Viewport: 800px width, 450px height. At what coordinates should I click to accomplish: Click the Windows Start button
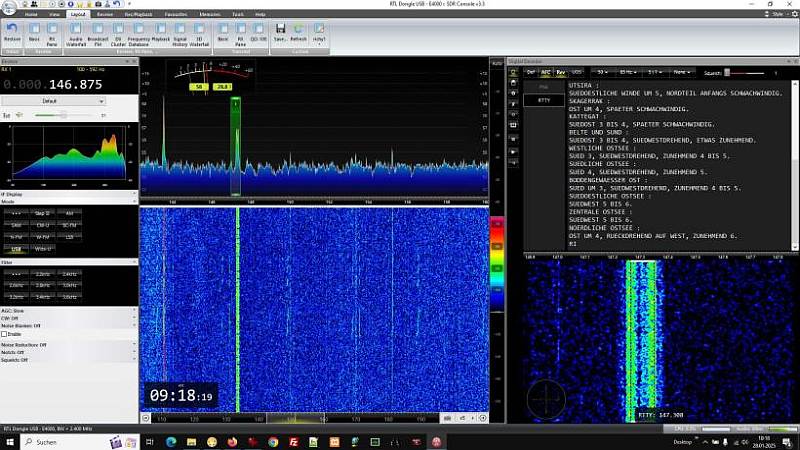tap(9, 442)
